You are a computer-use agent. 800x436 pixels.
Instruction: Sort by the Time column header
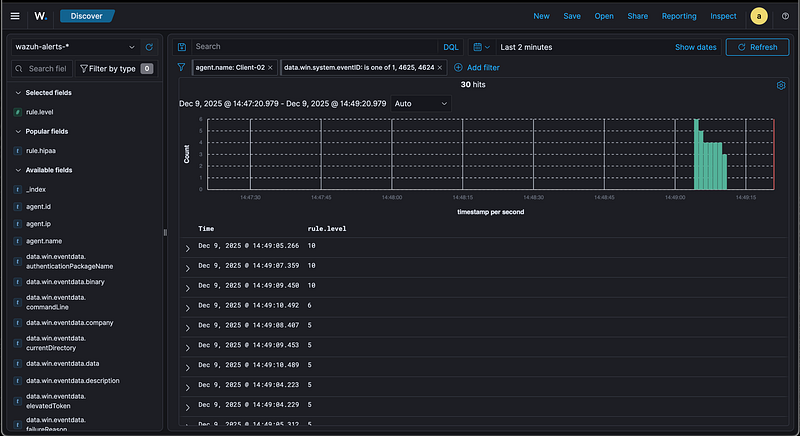[206, 229]
